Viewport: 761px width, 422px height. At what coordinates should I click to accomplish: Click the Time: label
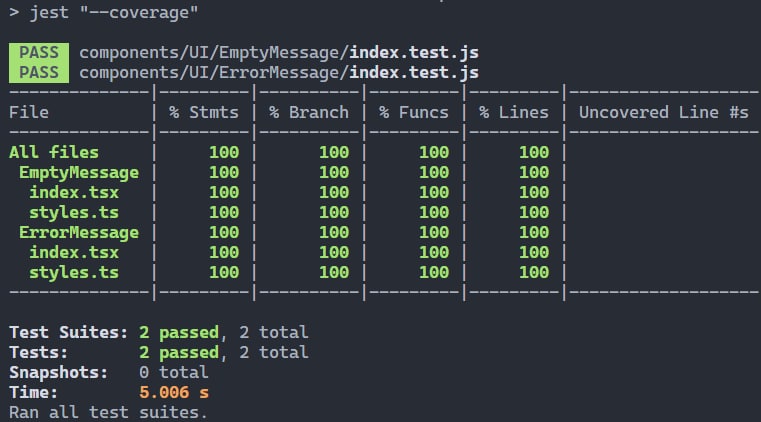[33, 392]
